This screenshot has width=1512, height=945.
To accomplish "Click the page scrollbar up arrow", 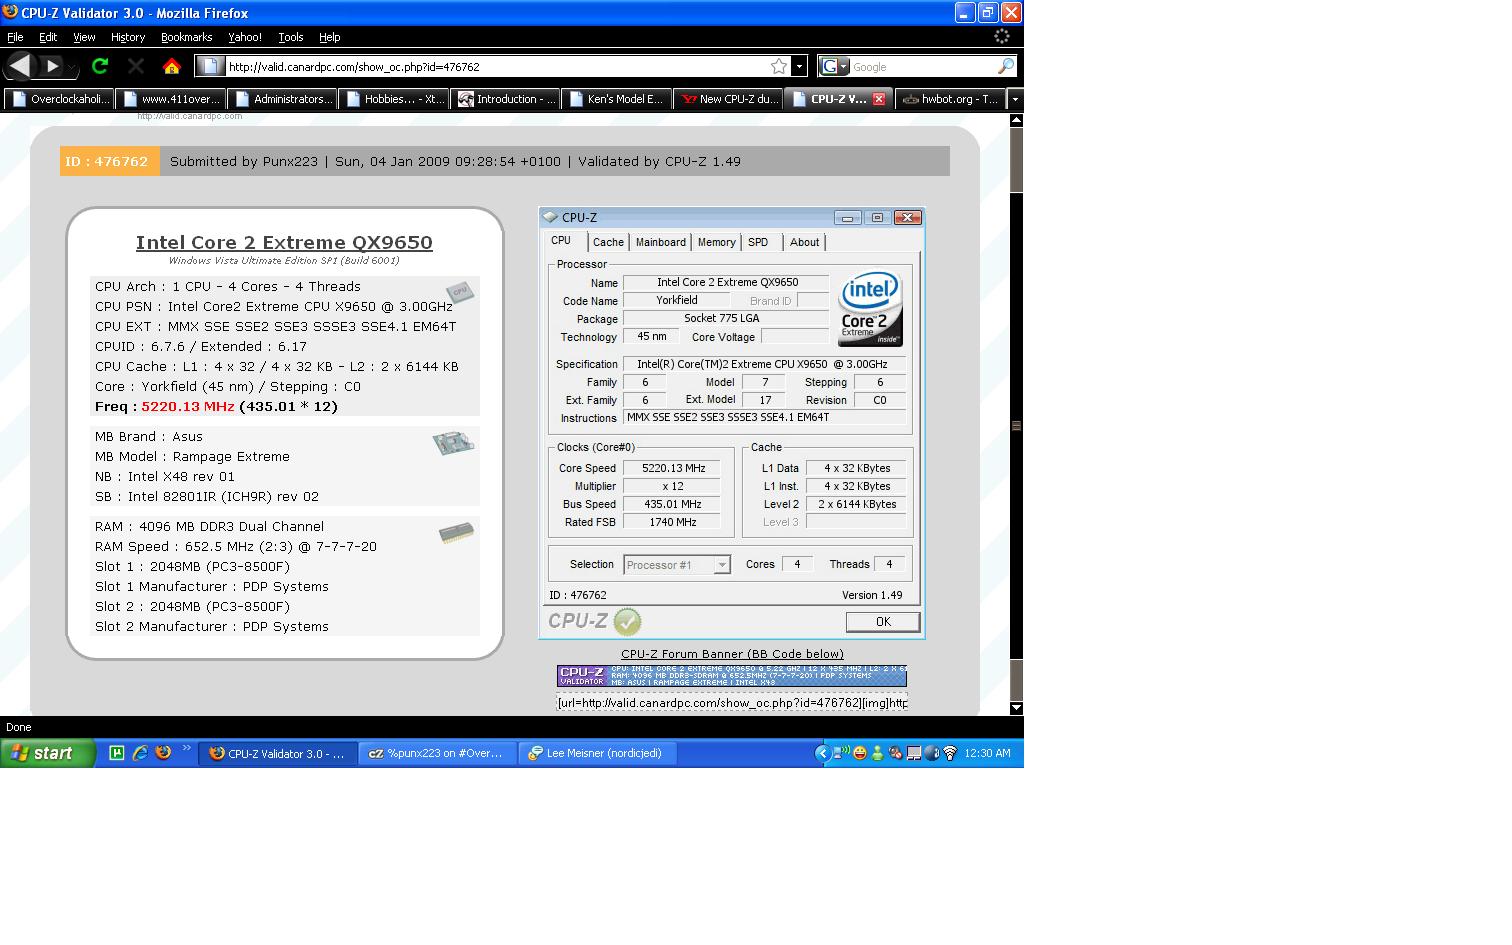I will coord(1016,120).
